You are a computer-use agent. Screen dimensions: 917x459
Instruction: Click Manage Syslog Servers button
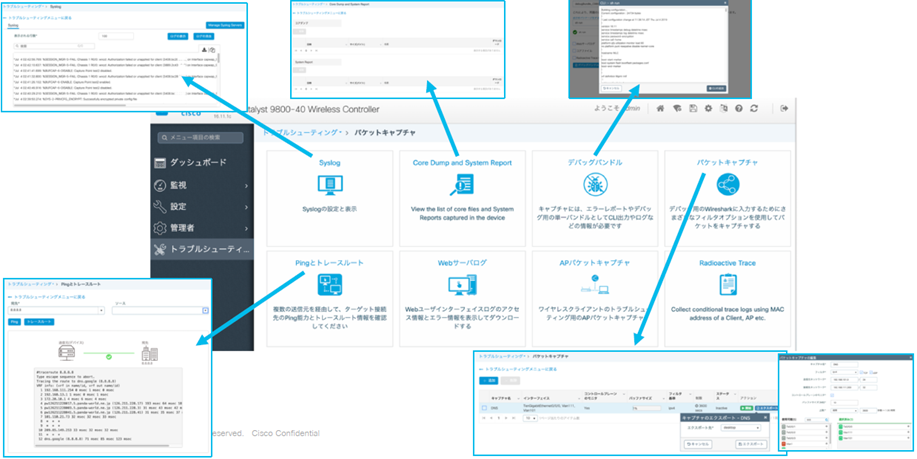tap(225, 25)
